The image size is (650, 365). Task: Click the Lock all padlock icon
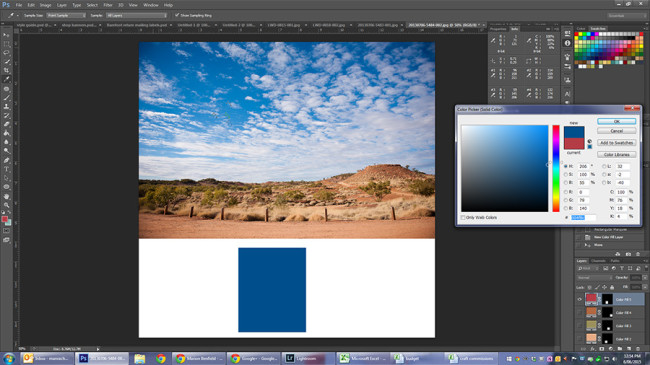[x=612, y=287]
